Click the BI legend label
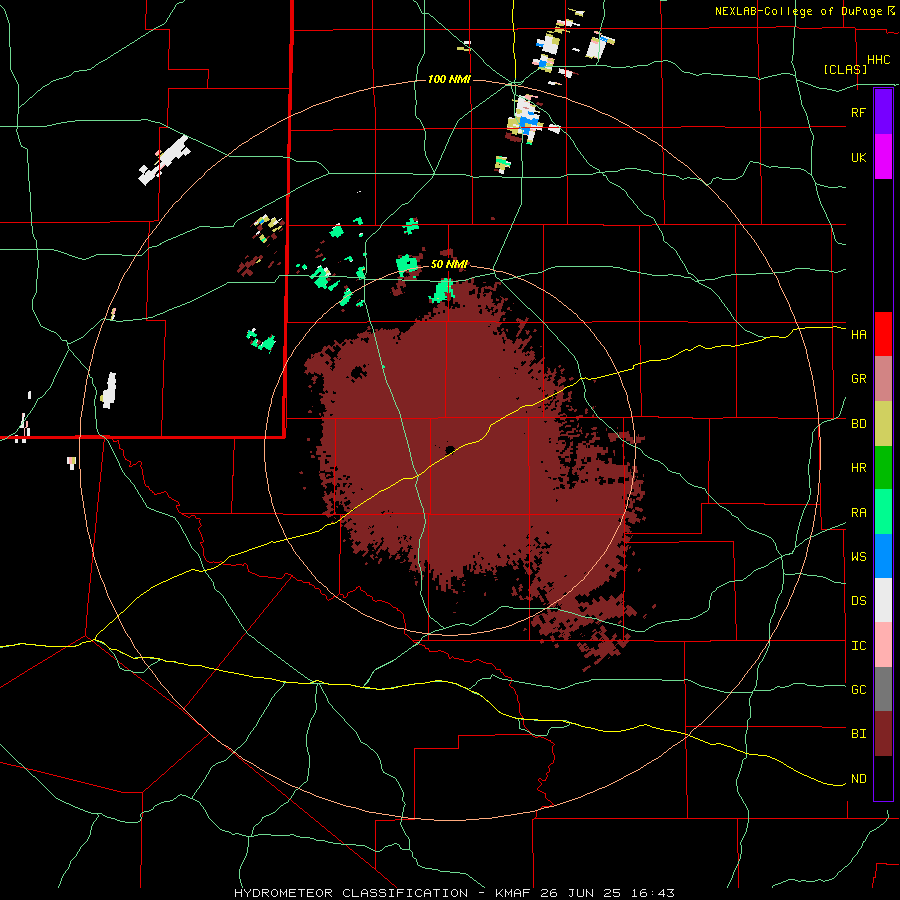The height and width of the screenshot is (900, 900). [x=858, y=734]
